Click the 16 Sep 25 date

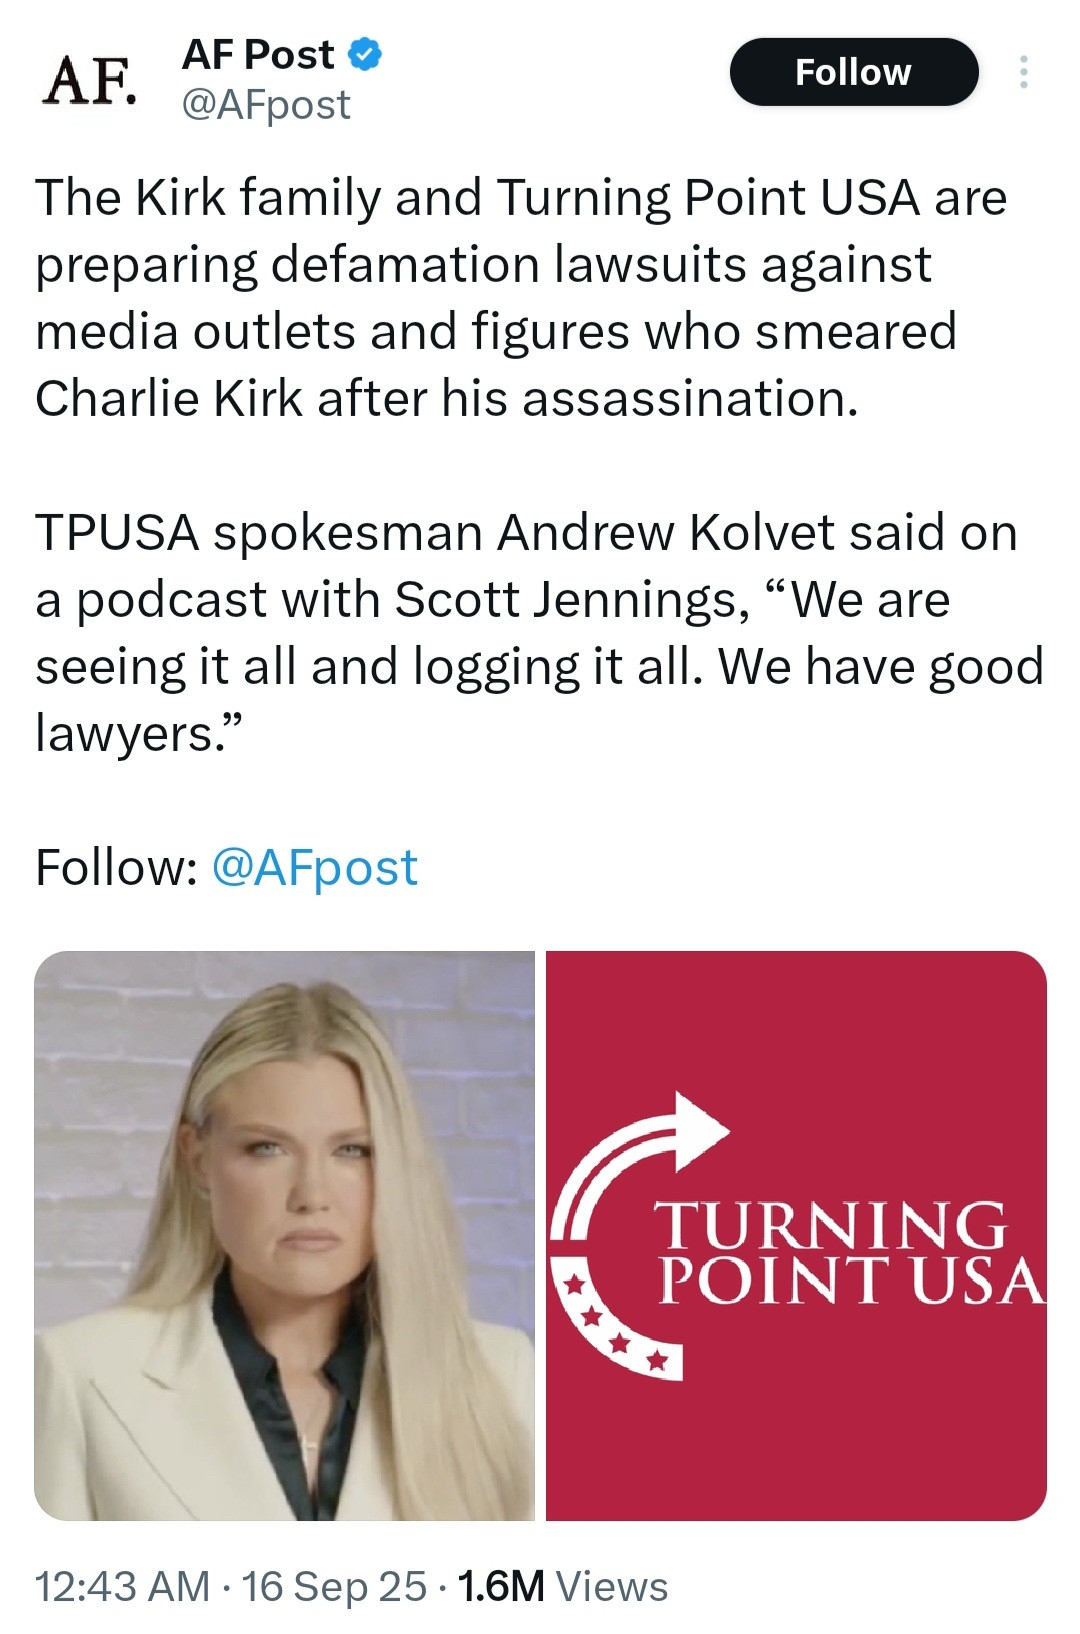point(334,1587)
